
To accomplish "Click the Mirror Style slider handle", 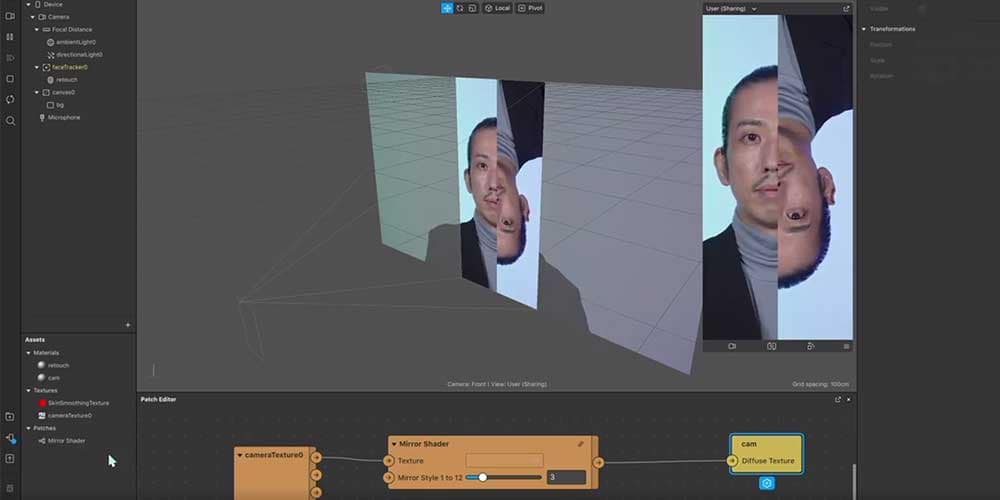I will click(x=483, y=478).
